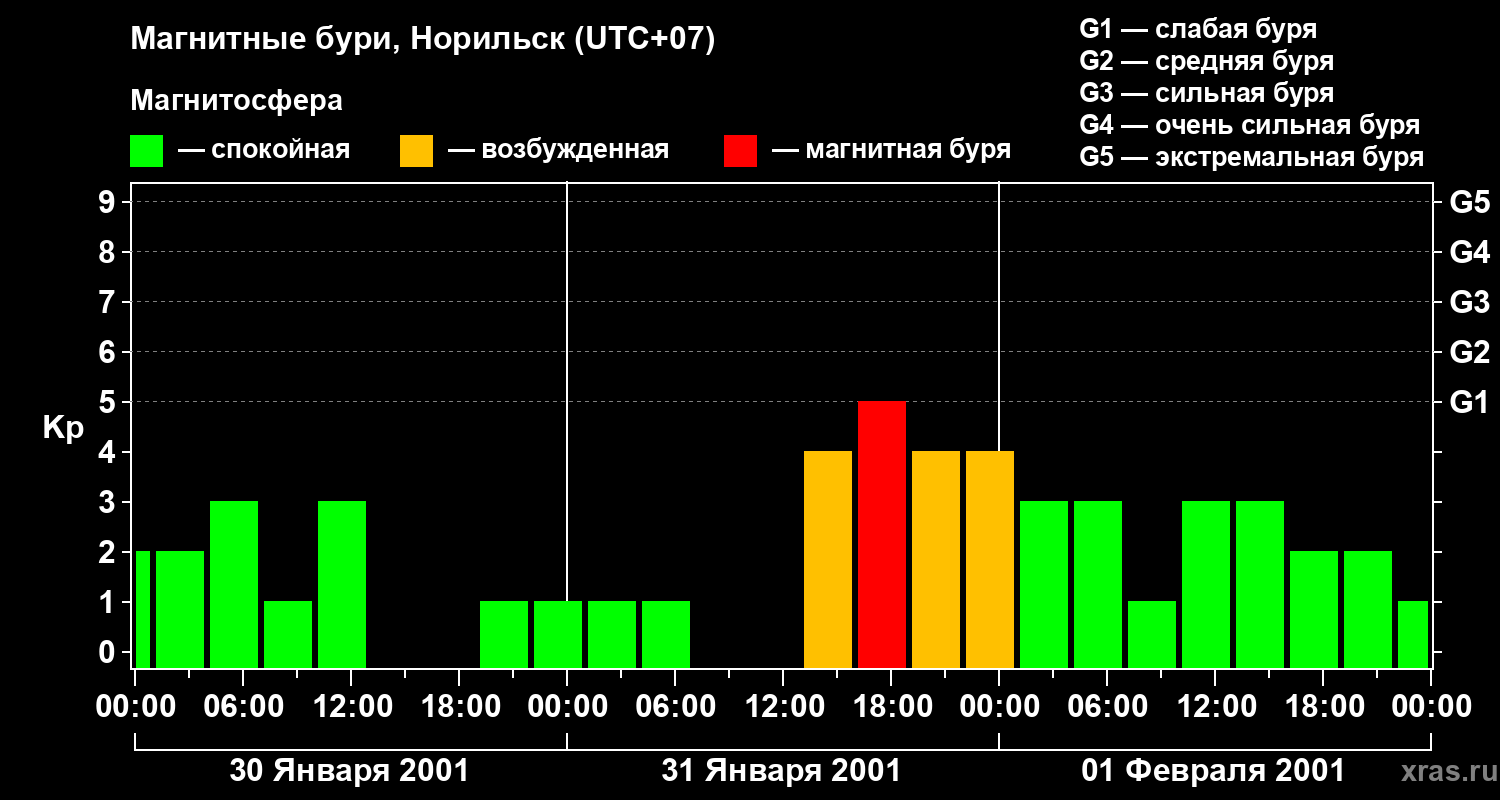Click the 'G3' label on right axis
1500x800 pixels.
click(1469, 302)
